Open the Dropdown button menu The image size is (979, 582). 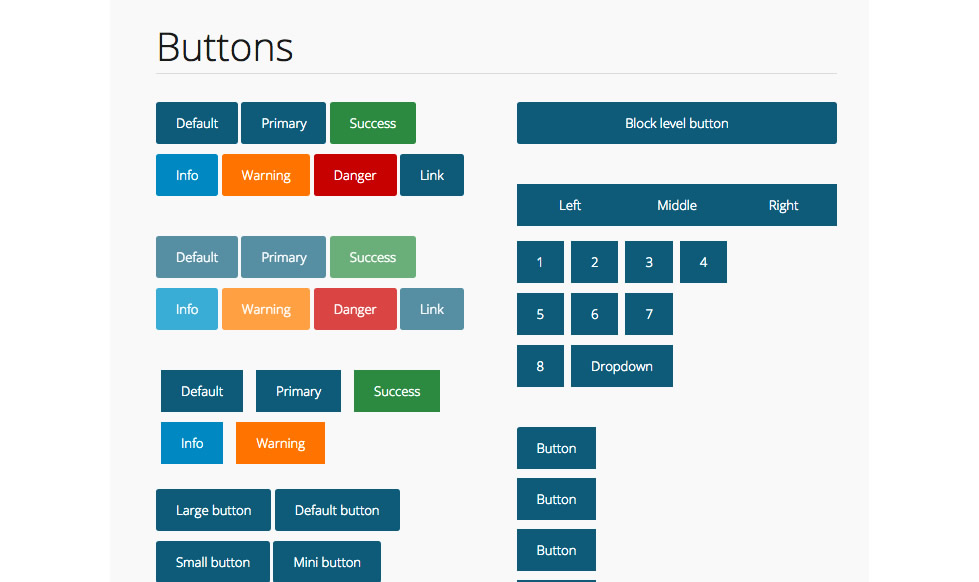(621, 365)
